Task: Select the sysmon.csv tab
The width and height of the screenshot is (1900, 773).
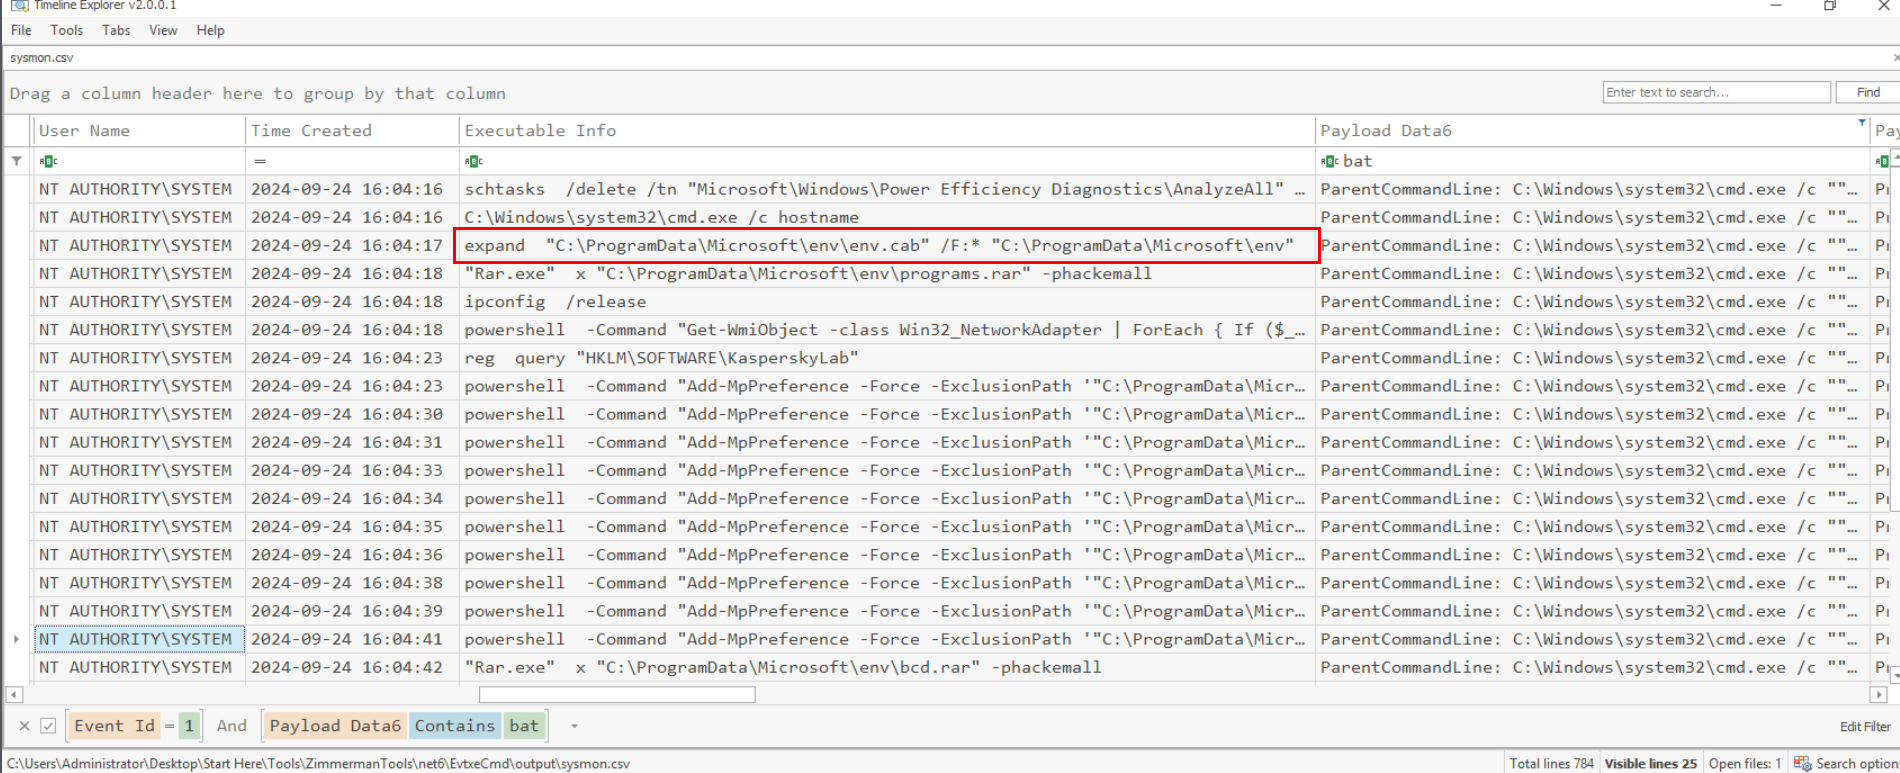Action: pos(42,58)
